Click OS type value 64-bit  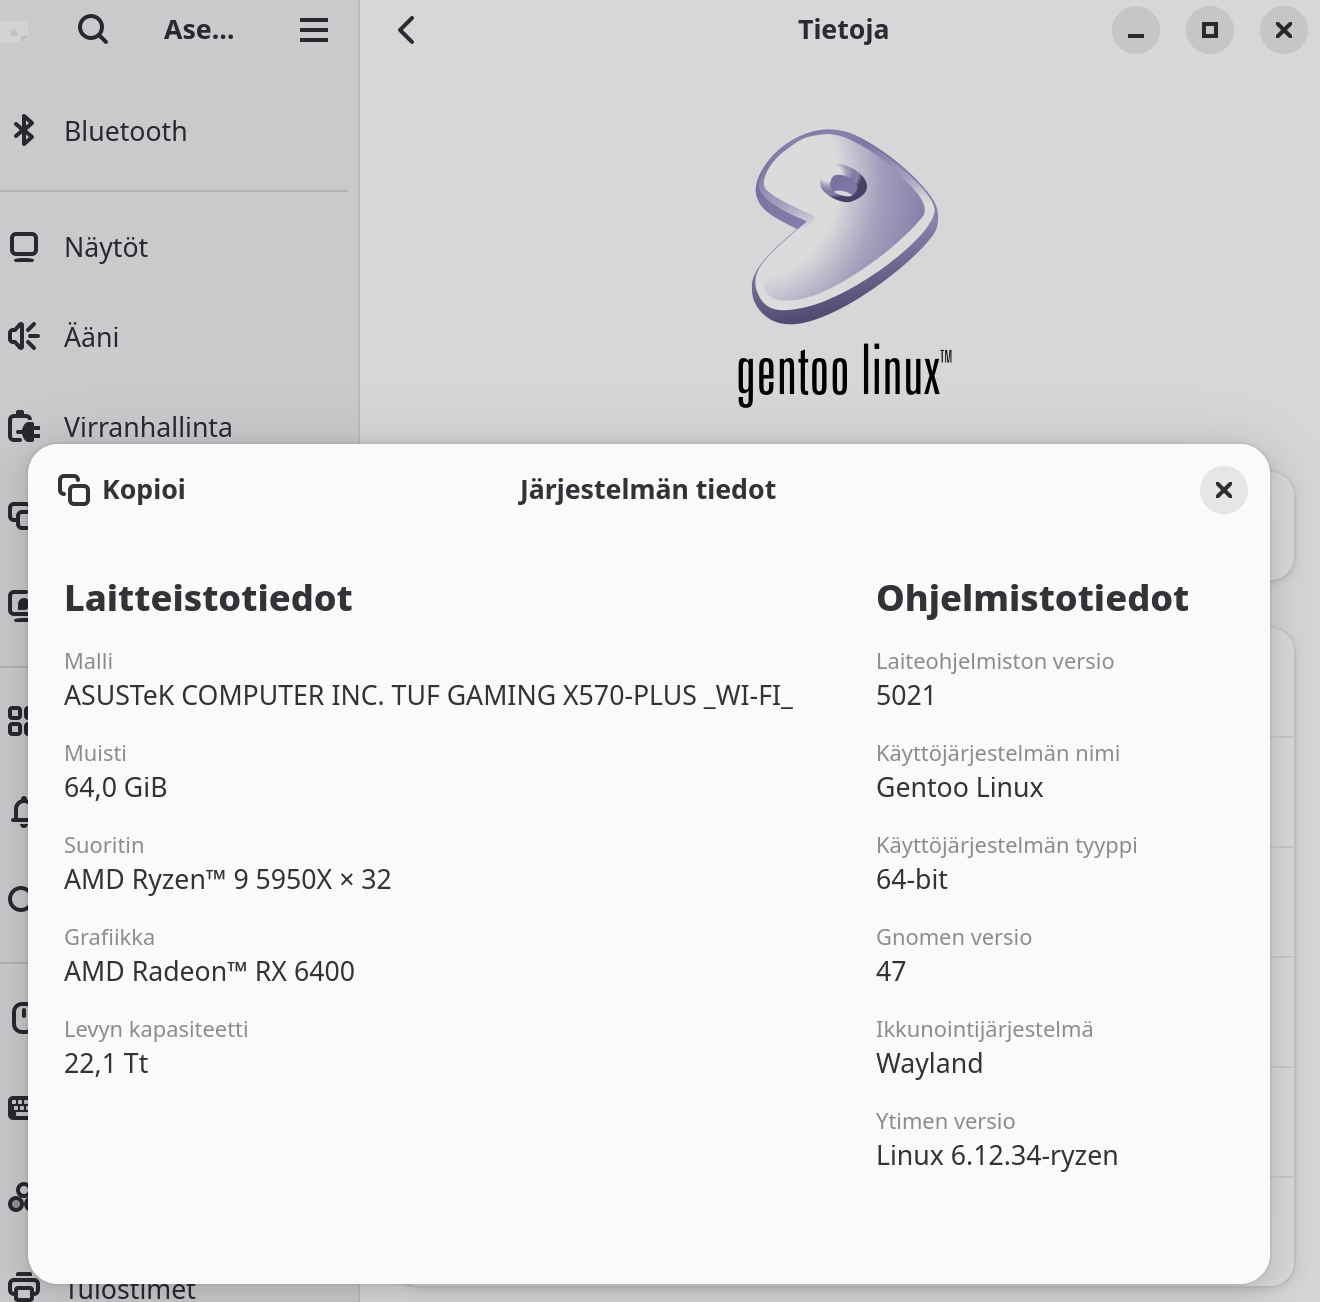[912, 880]
